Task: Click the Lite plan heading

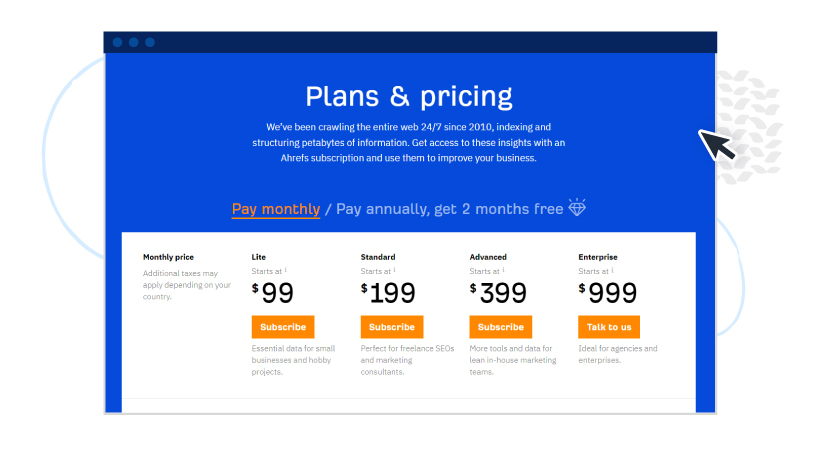Action: 258,257
